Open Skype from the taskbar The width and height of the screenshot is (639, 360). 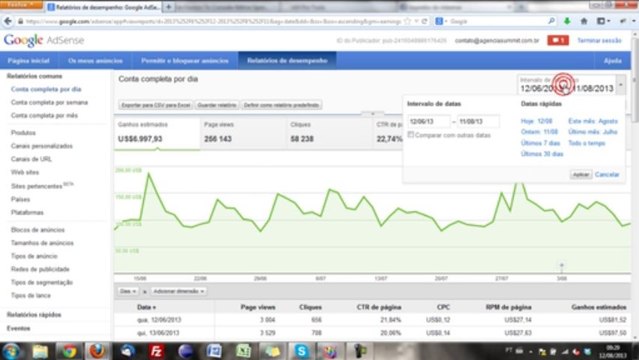pos(302,351)
